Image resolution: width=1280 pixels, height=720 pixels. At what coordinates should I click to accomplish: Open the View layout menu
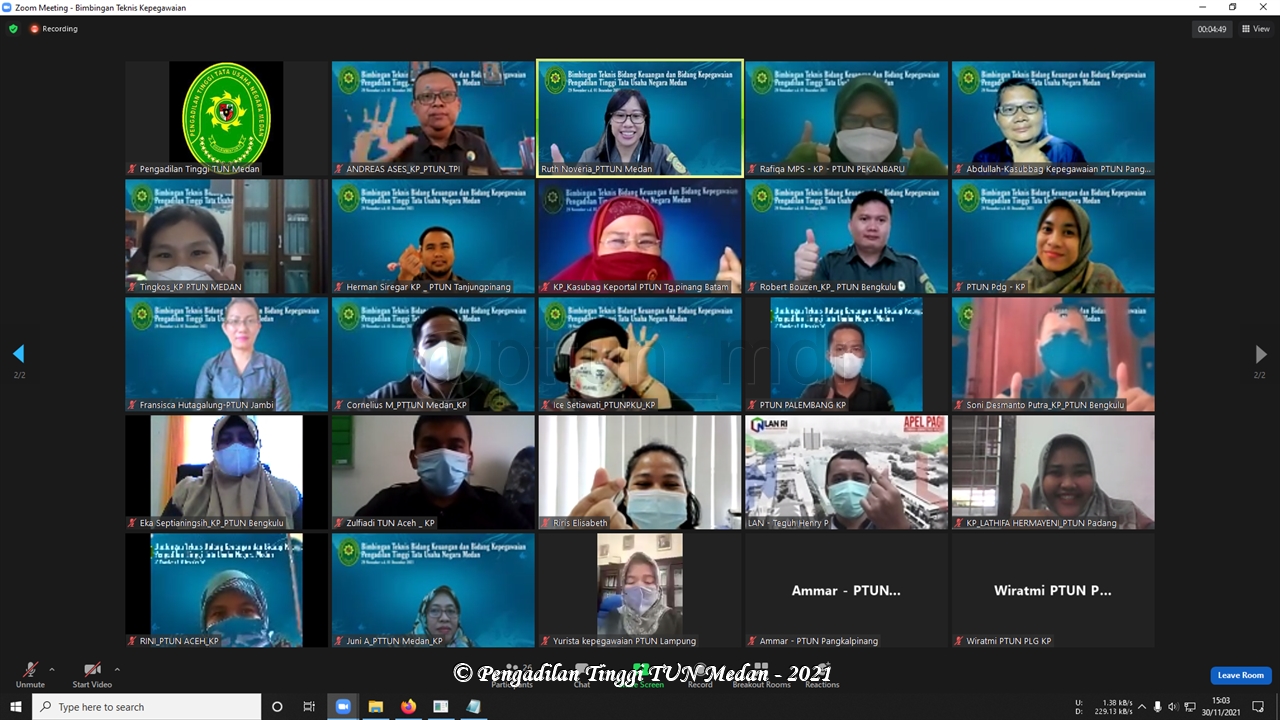pyautogui.click(x=1255, y=29)
